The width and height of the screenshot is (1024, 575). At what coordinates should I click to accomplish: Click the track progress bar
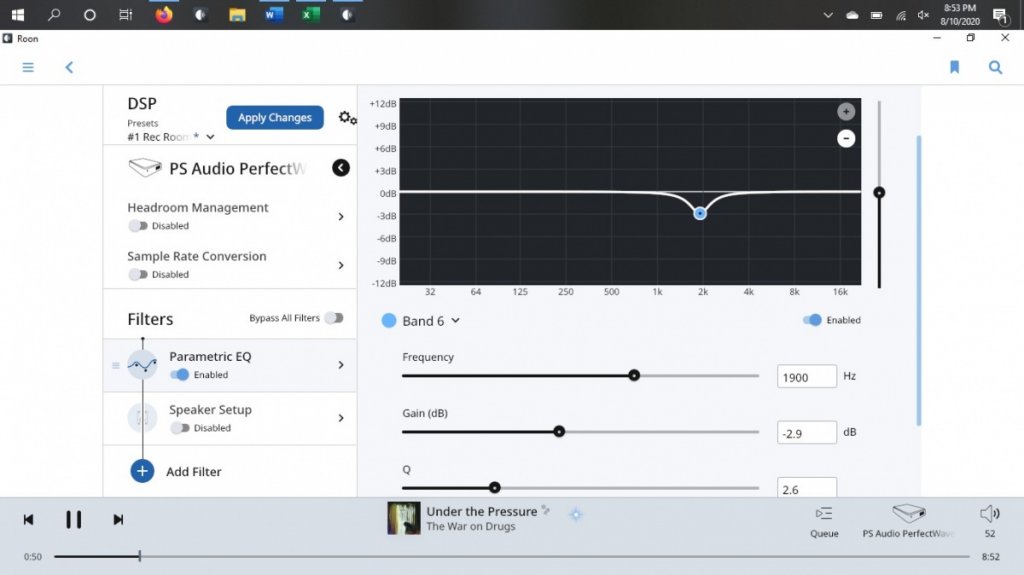coord(511,557)
